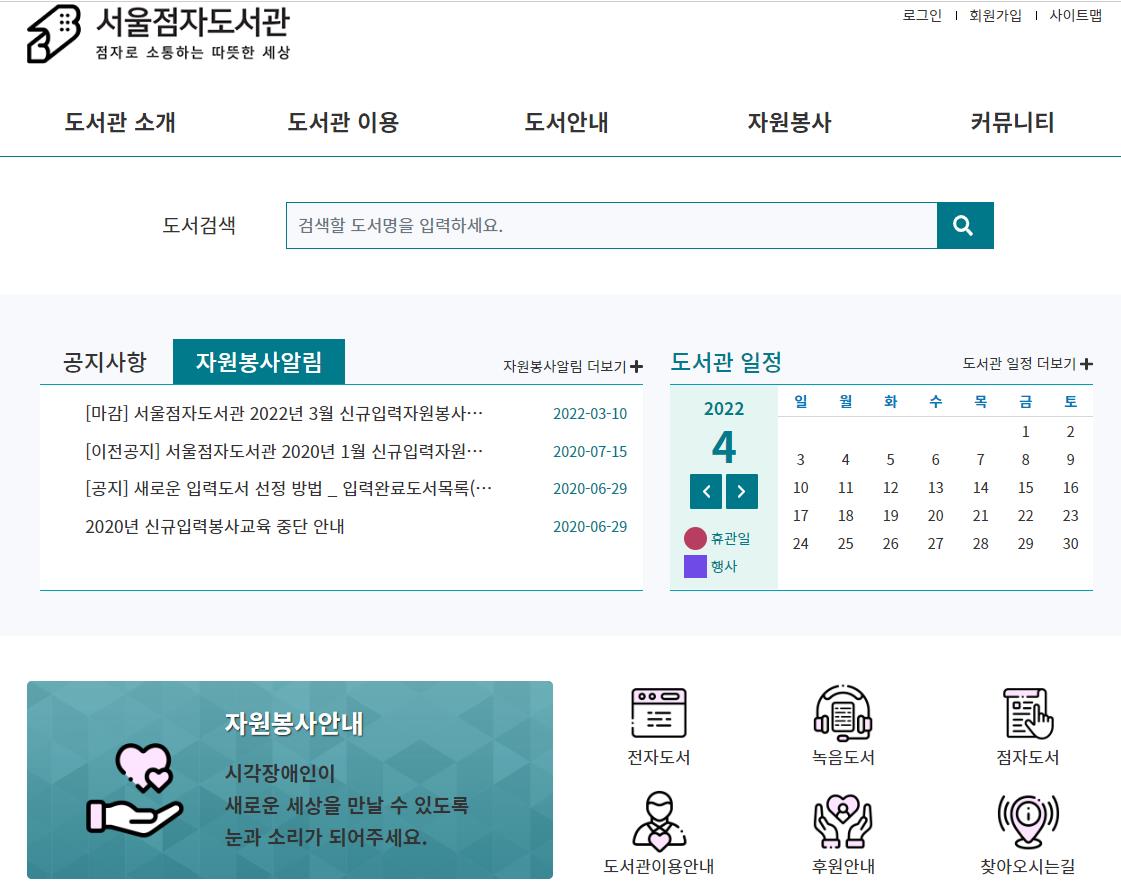Open the 자원봉사안내 banner
This screenshot has height=882, width=1121.
coord(290,780)
